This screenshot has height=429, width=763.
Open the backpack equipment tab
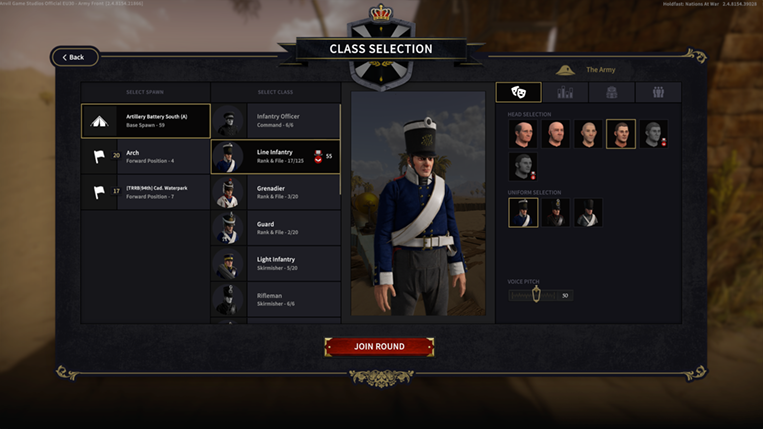(x=612, y=92)
